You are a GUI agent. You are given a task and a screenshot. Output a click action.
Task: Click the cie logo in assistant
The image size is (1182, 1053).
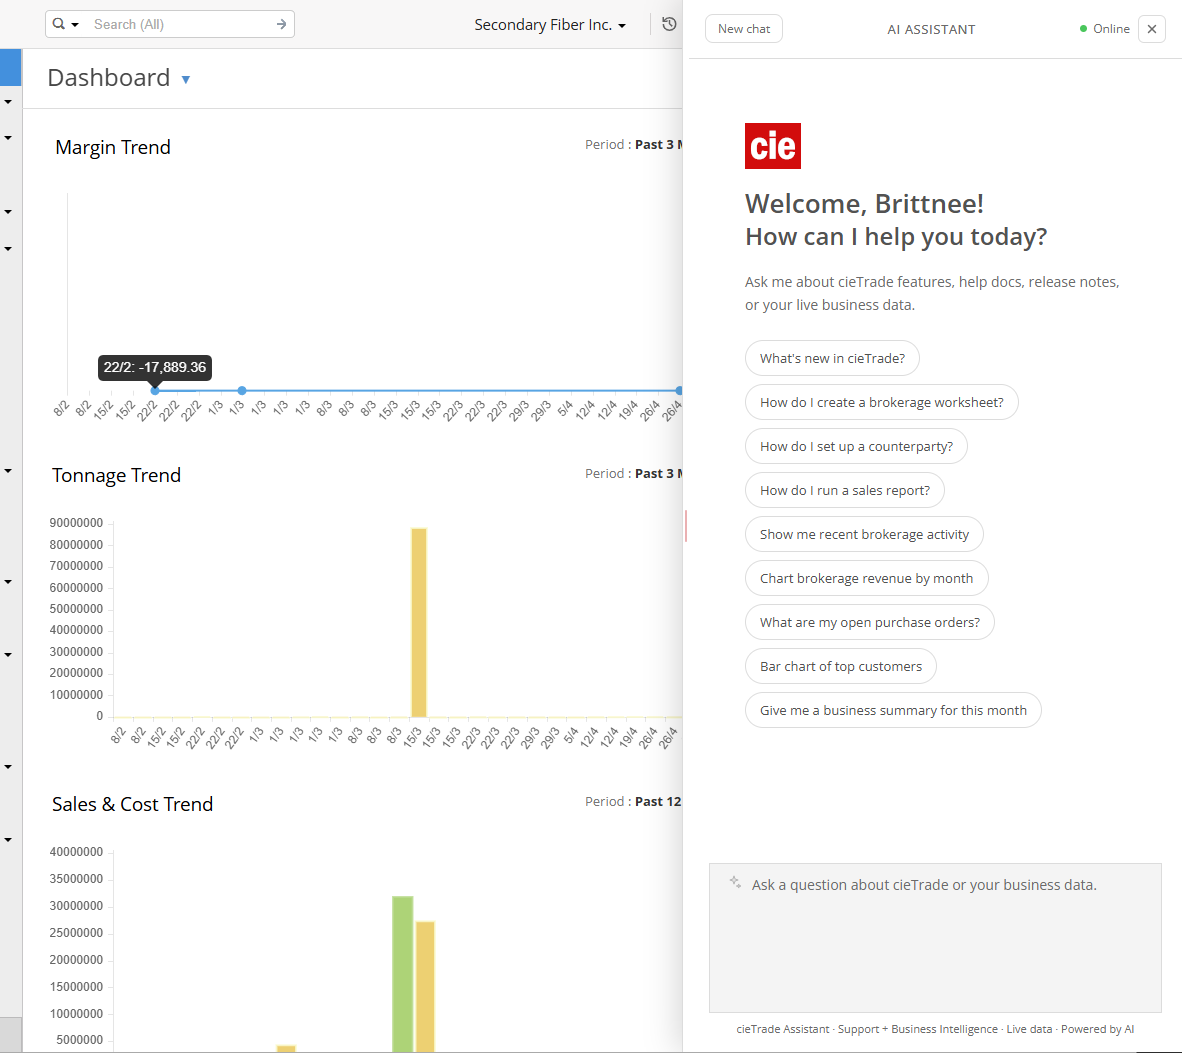point(773,146)
